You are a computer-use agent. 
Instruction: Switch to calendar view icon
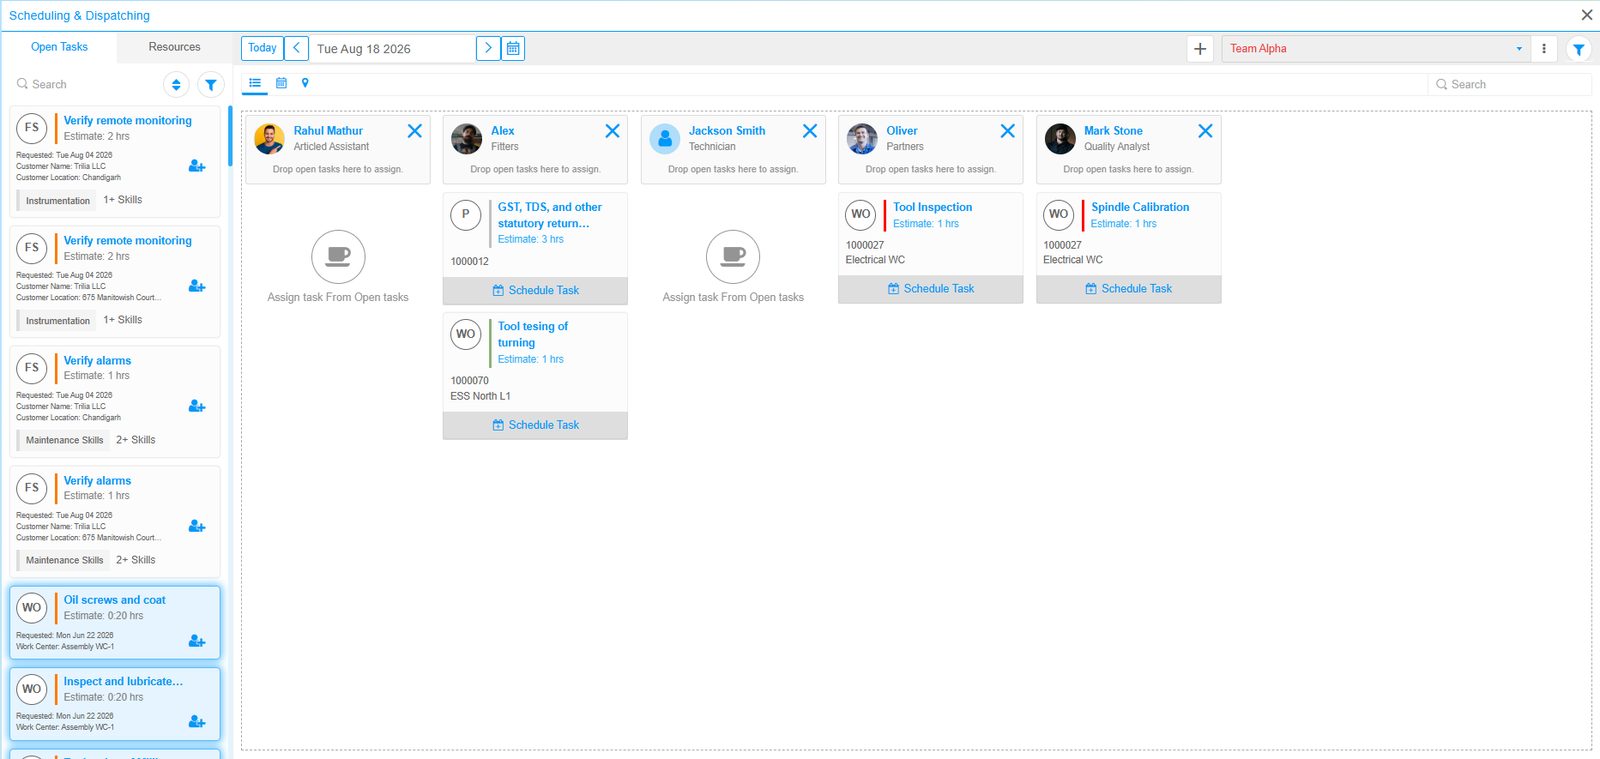[x=281, y=83]
